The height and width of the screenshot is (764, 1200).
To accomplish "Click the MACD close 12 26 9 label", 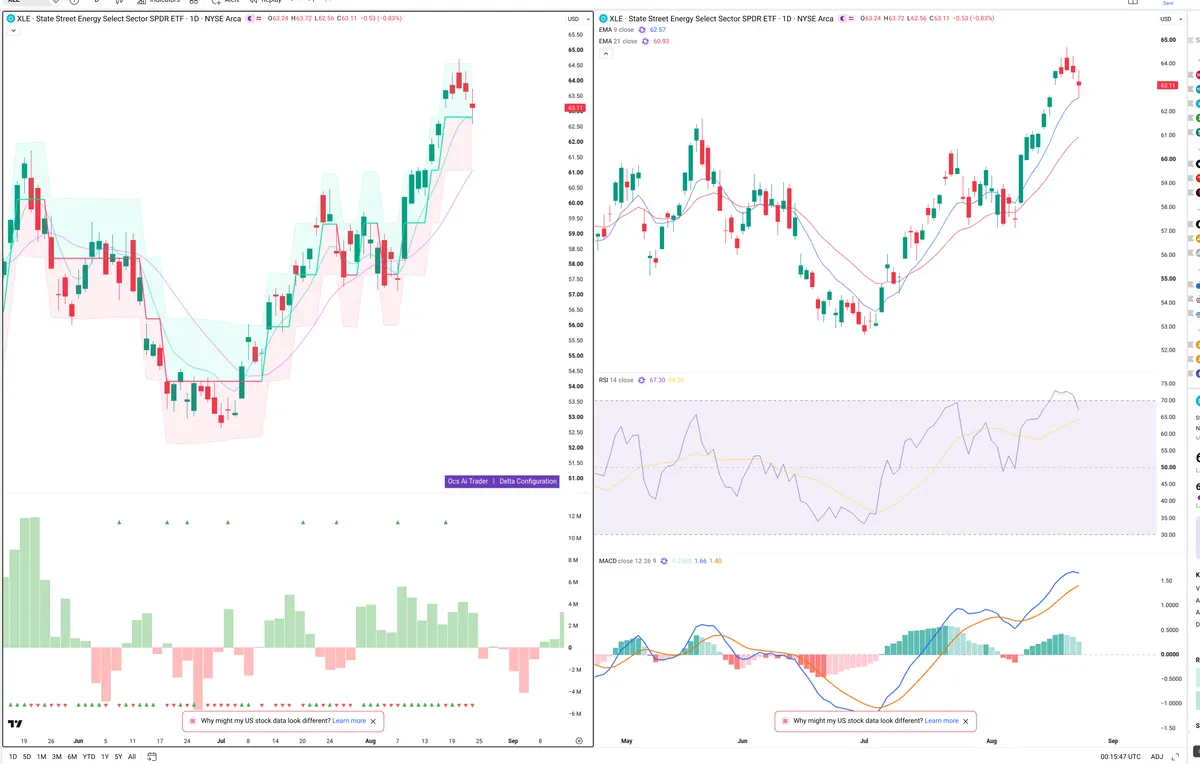I will click(627, 561).
